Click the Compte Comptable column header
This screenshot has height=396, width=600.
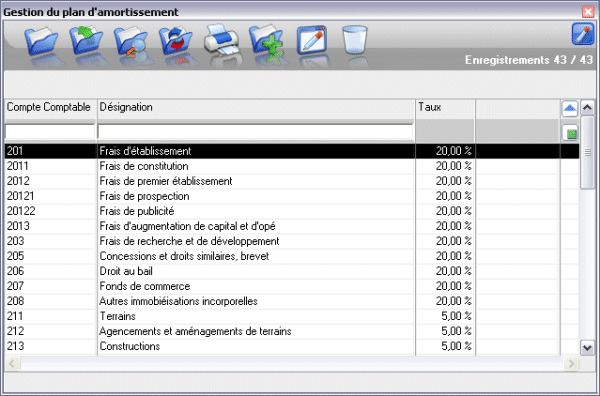point(51,109)
